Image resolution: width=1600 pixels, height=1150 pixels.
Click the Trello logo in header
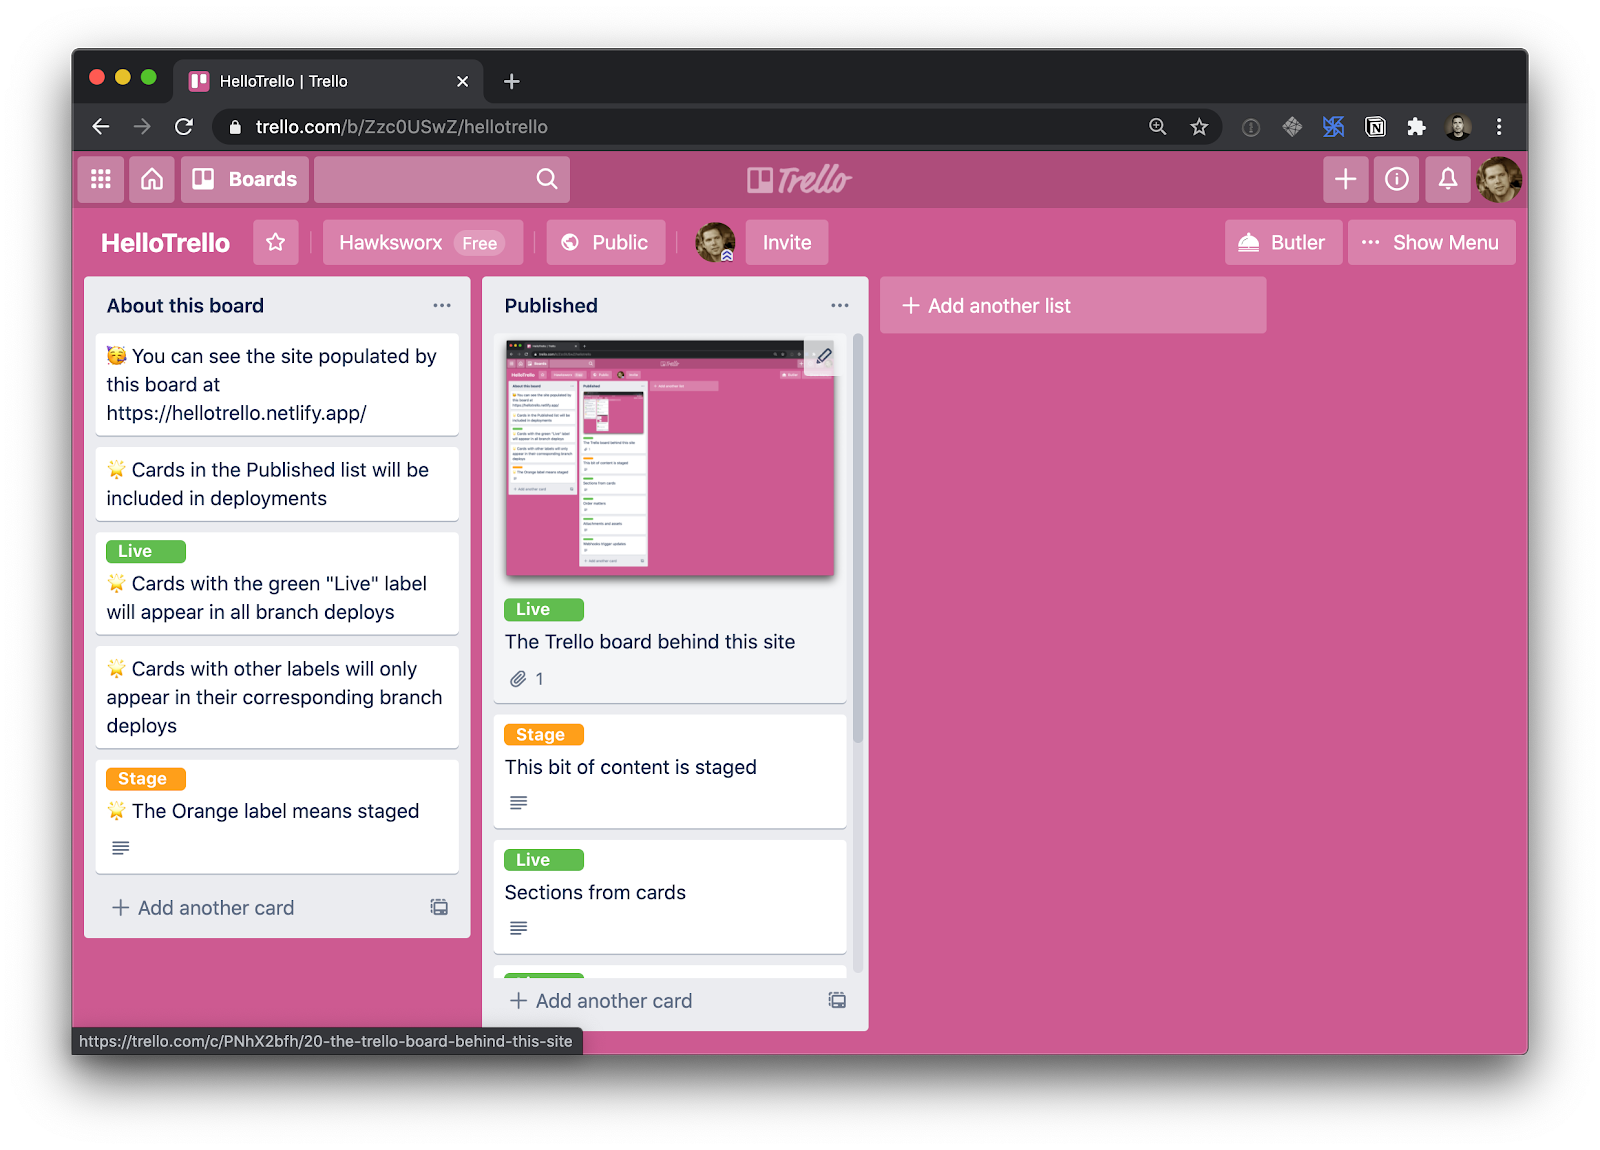(799, 180)
